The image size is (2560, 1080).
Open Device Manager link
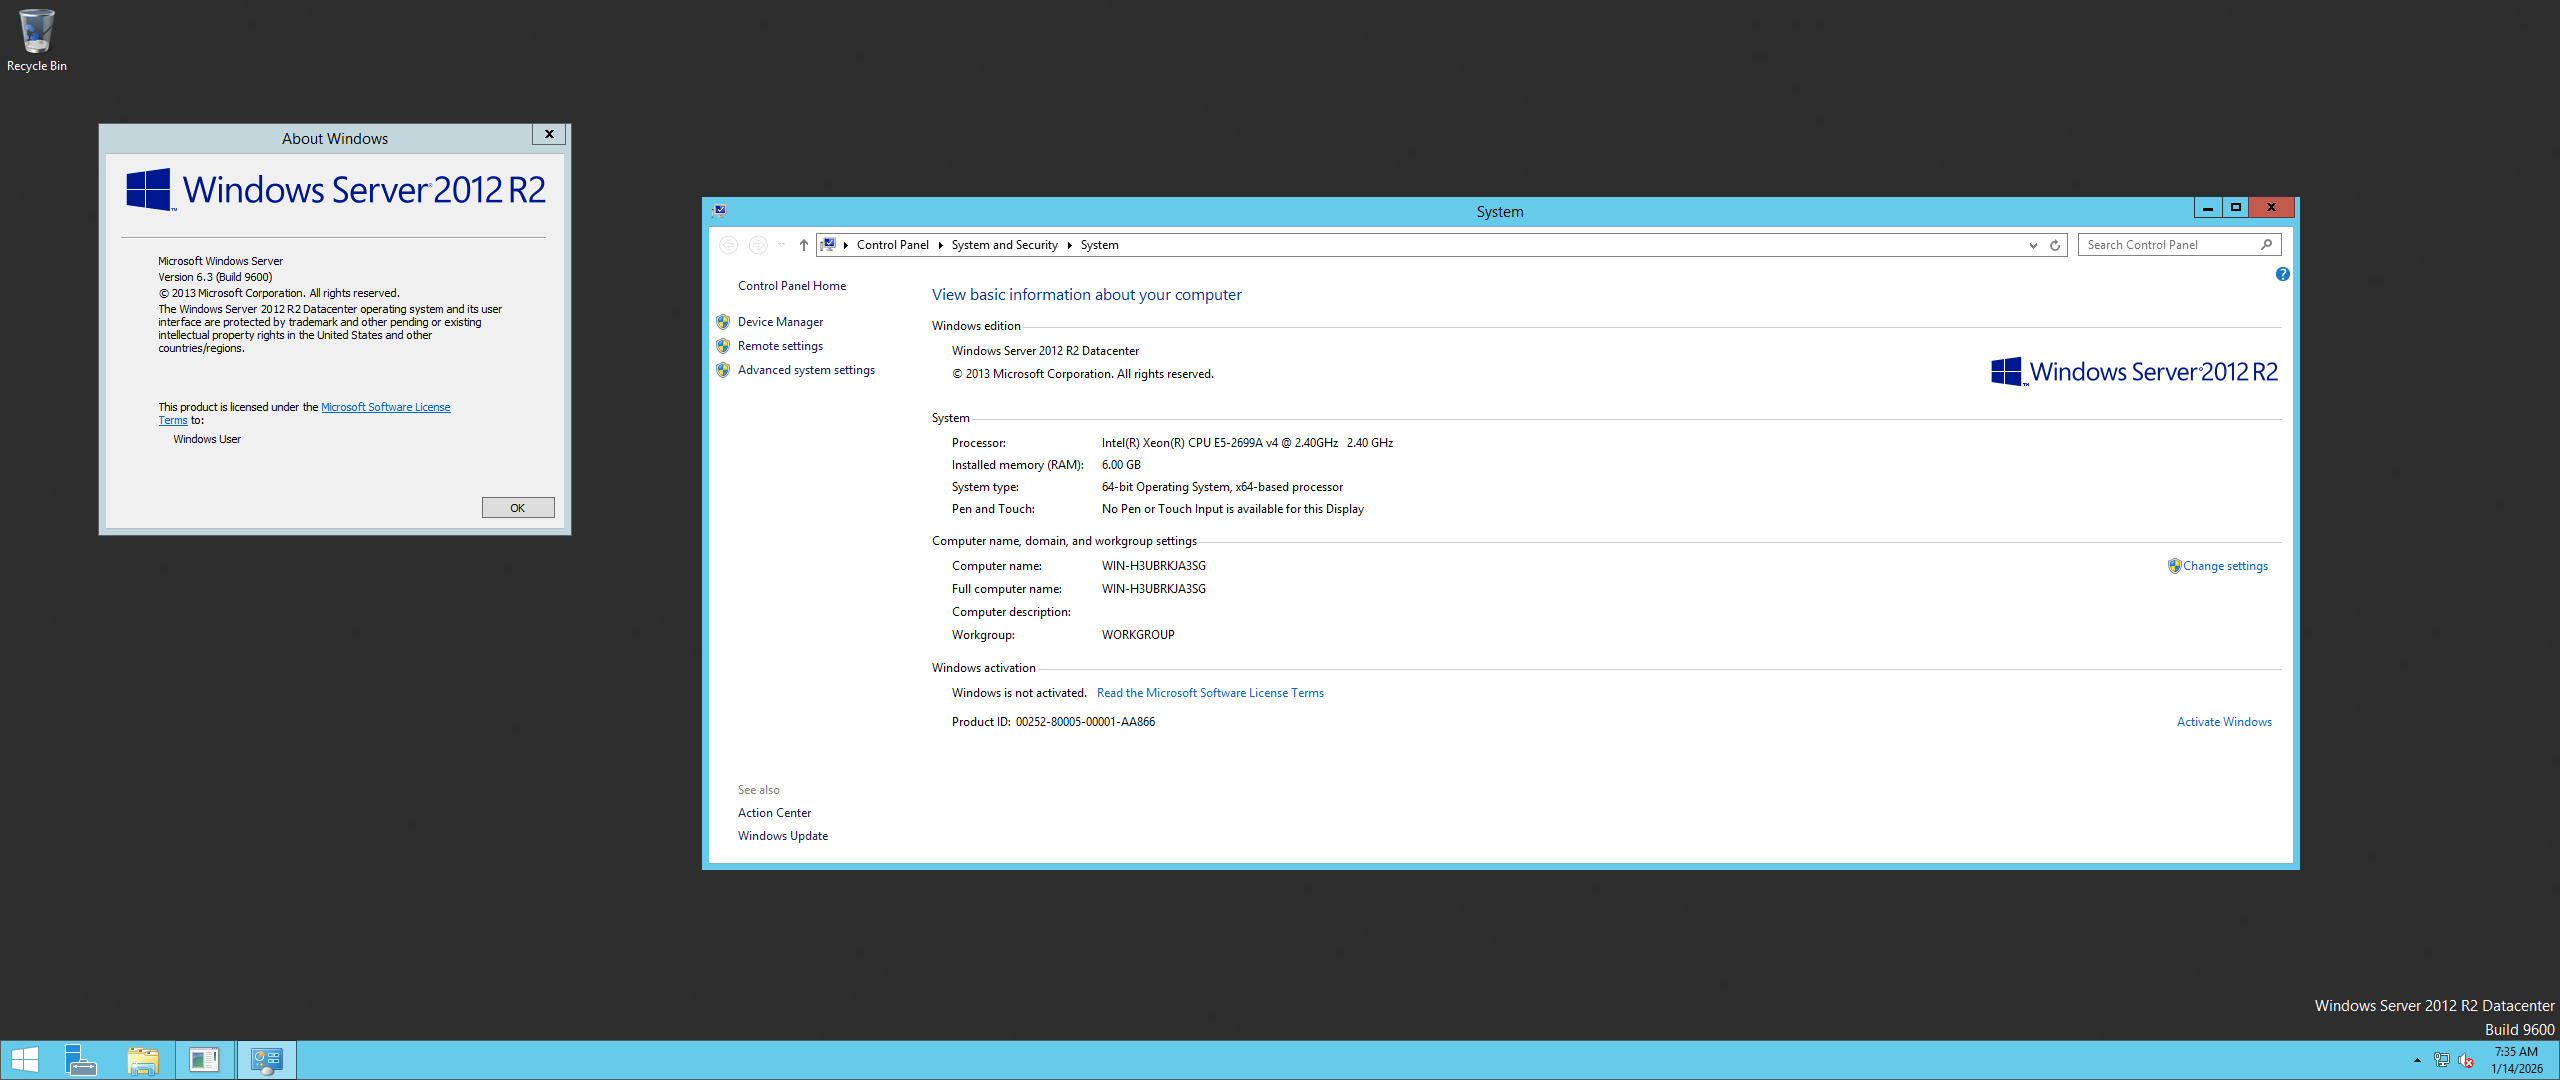[x=780, y=322]
